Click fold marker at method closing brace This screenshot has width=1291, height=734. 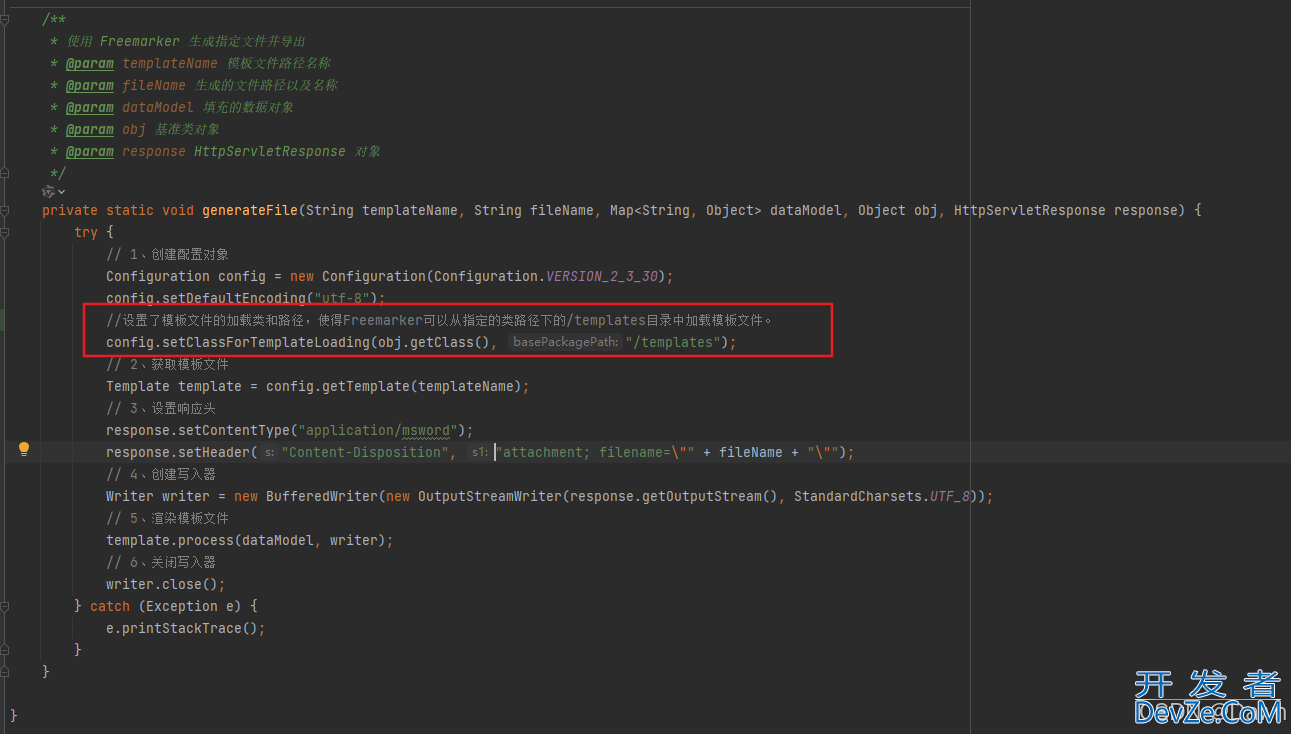click(6, 672)
